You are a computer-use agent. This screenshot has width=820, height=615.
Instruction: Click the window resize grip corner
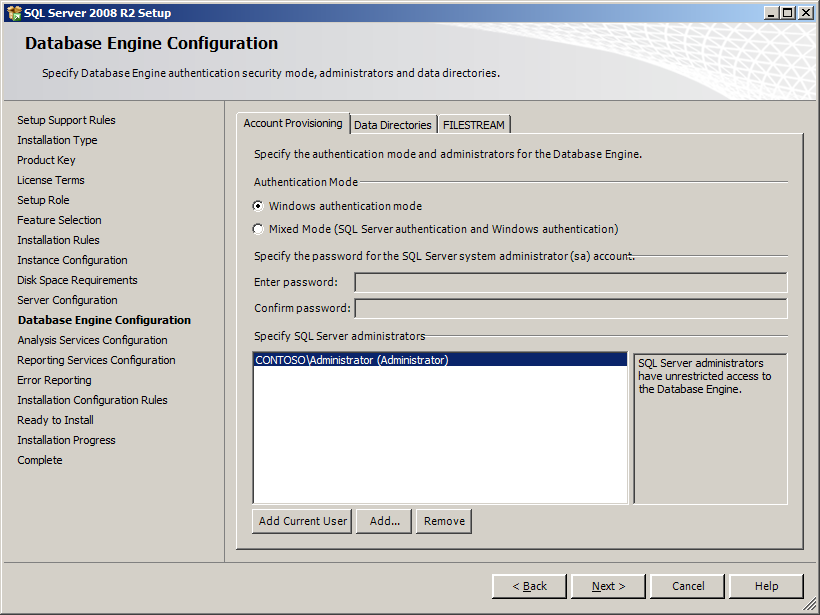pos(810,605)
